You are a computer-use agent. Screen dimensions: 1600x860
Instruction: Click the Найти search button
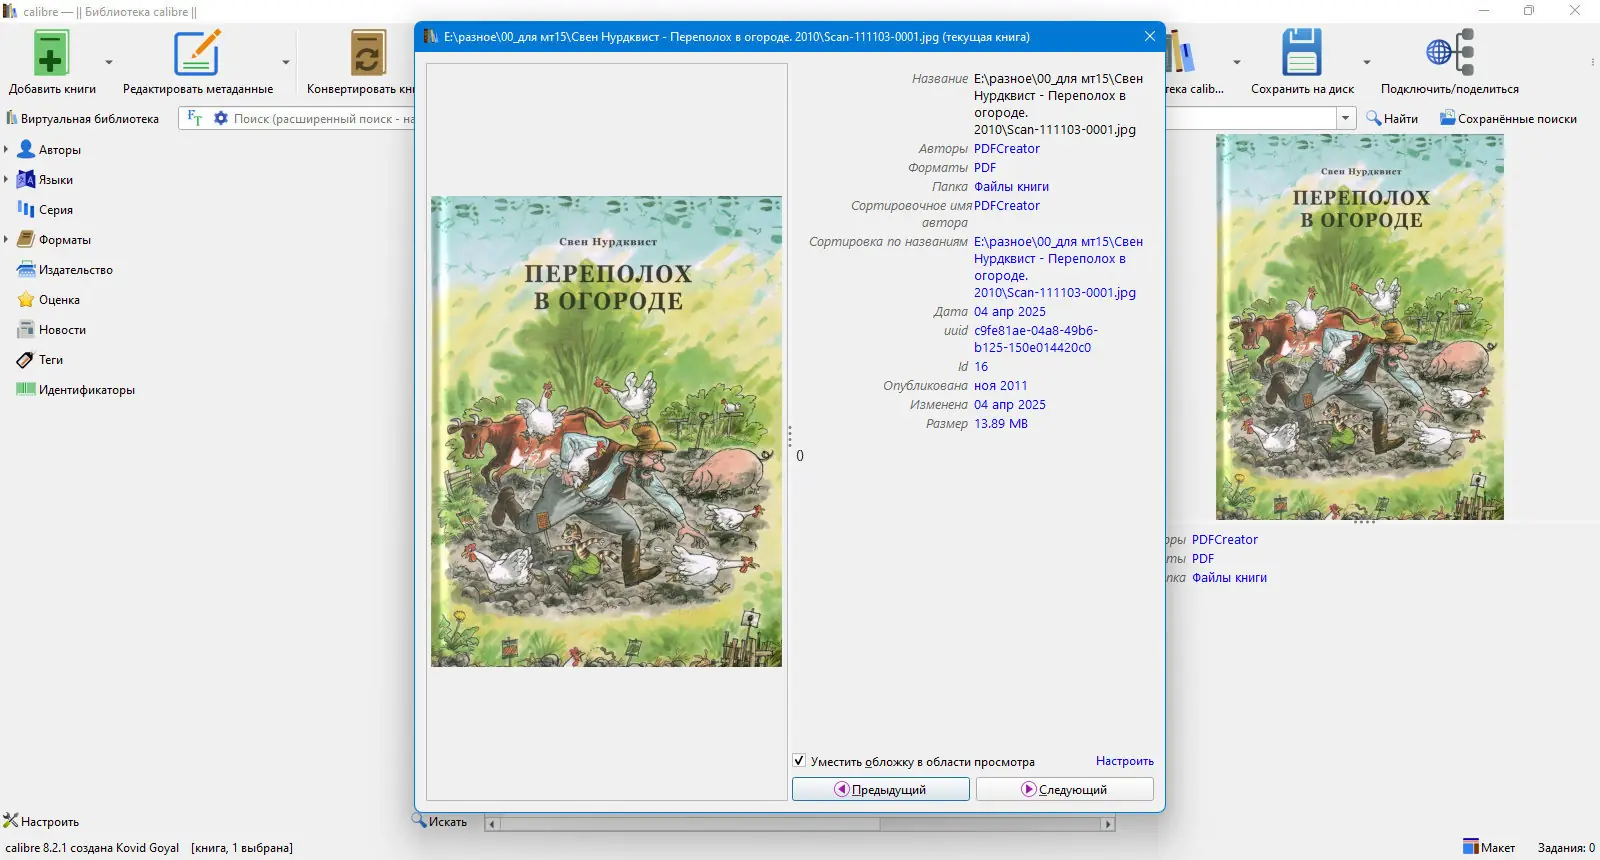pyautogui.click(x=1392, y=119)
